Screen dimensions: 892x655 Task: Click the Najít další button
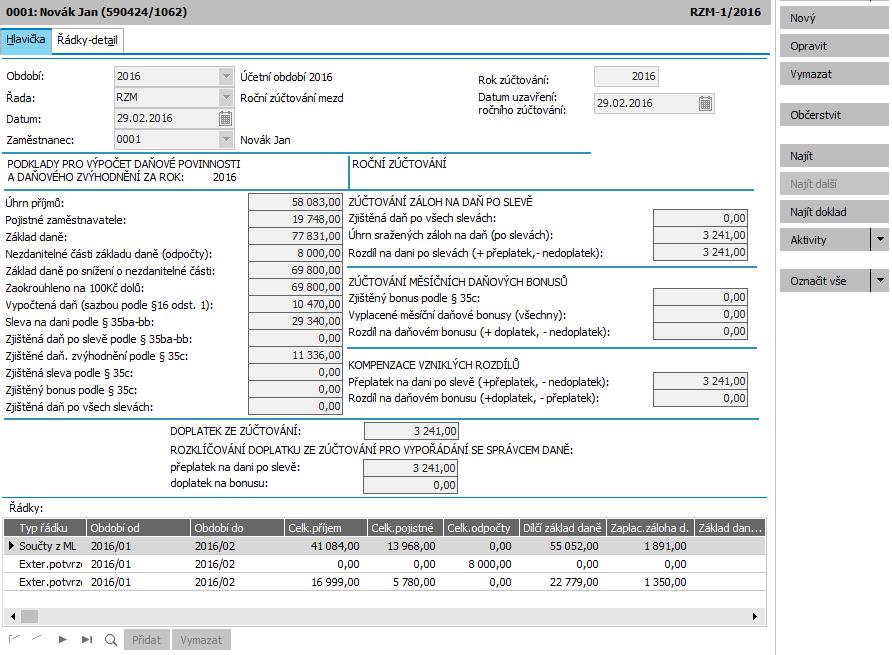point(834,184)
